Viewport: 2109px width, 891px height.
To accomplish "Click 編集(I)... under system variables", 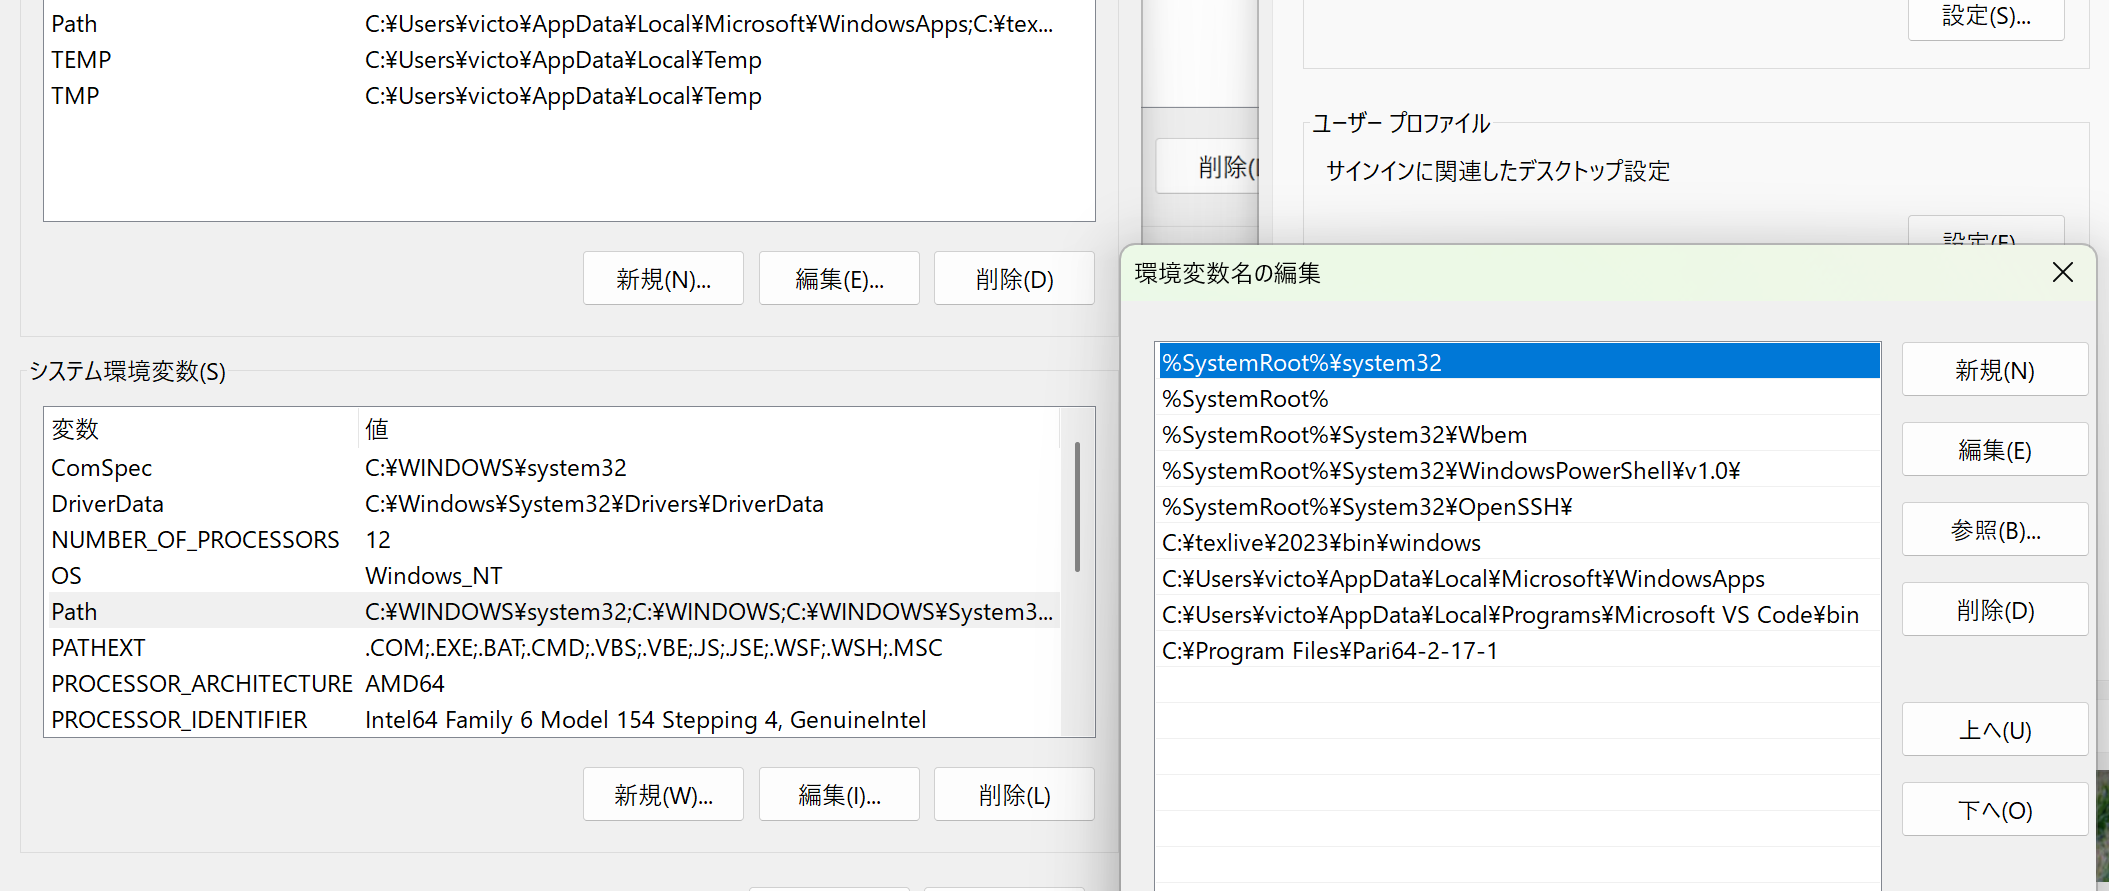I will tap(839, 795).
